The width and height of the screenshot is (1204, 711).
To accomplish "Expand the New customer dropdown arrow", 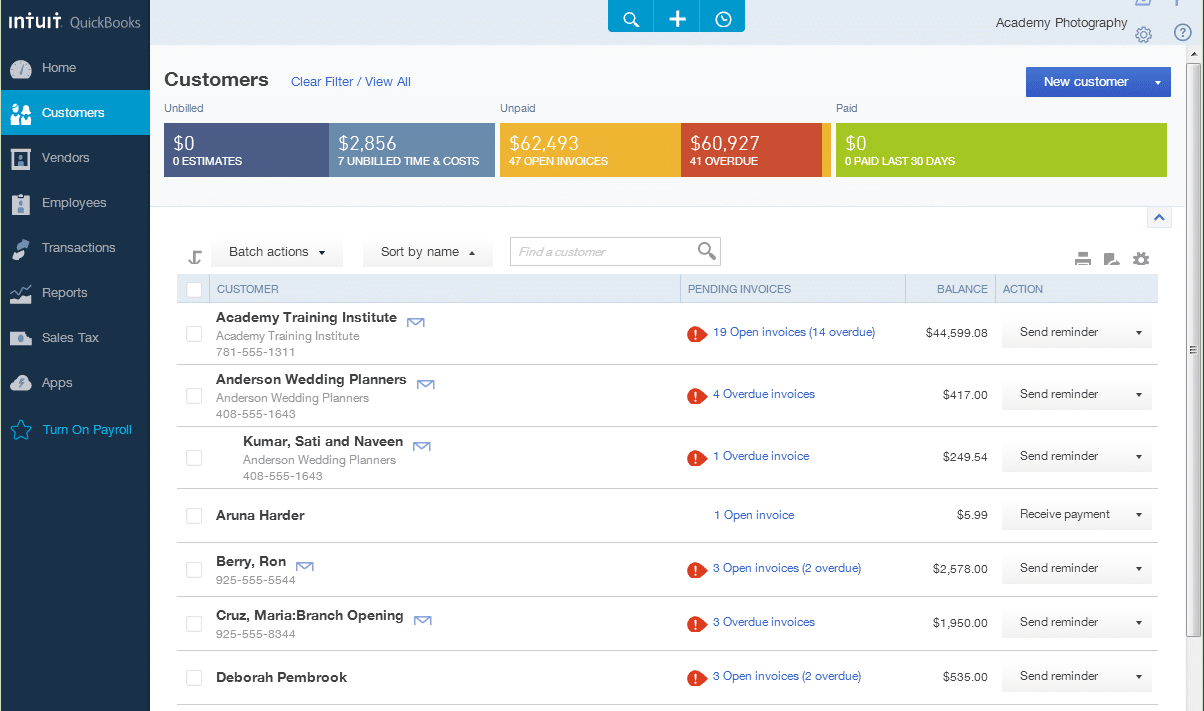I will coord(1157,82).
